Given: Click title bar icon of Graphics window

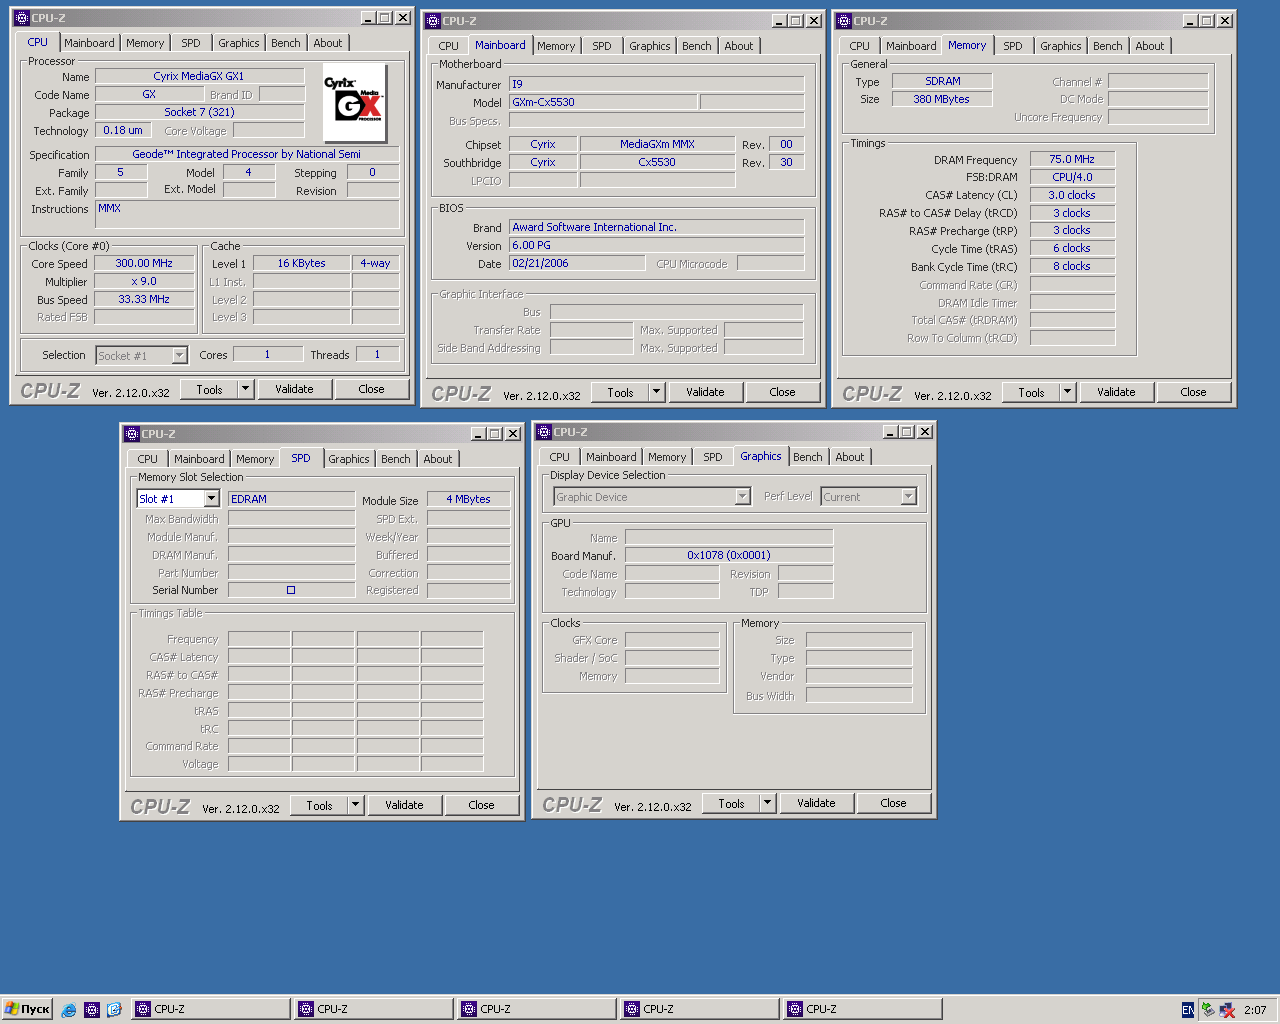Looking at the screenshot, I should click(544, 432).
